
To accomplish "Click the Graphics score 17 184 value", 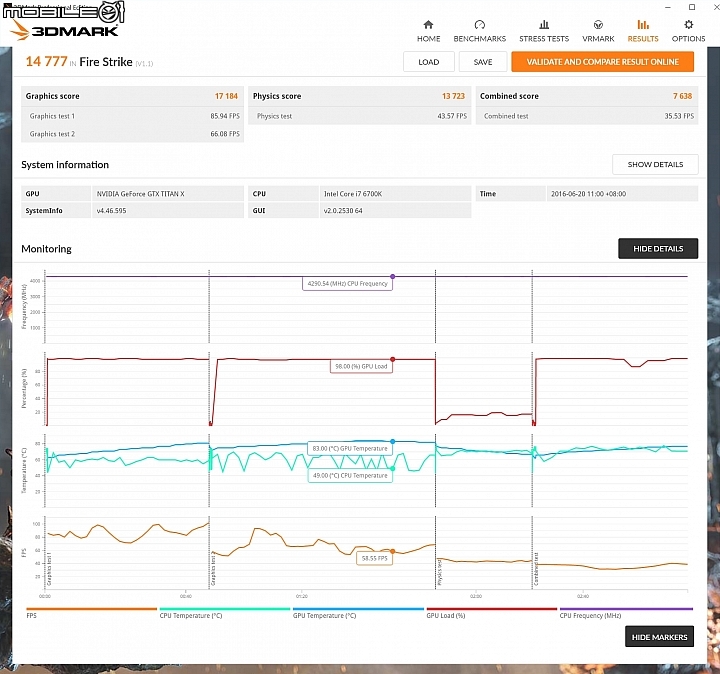I will 226,96.
